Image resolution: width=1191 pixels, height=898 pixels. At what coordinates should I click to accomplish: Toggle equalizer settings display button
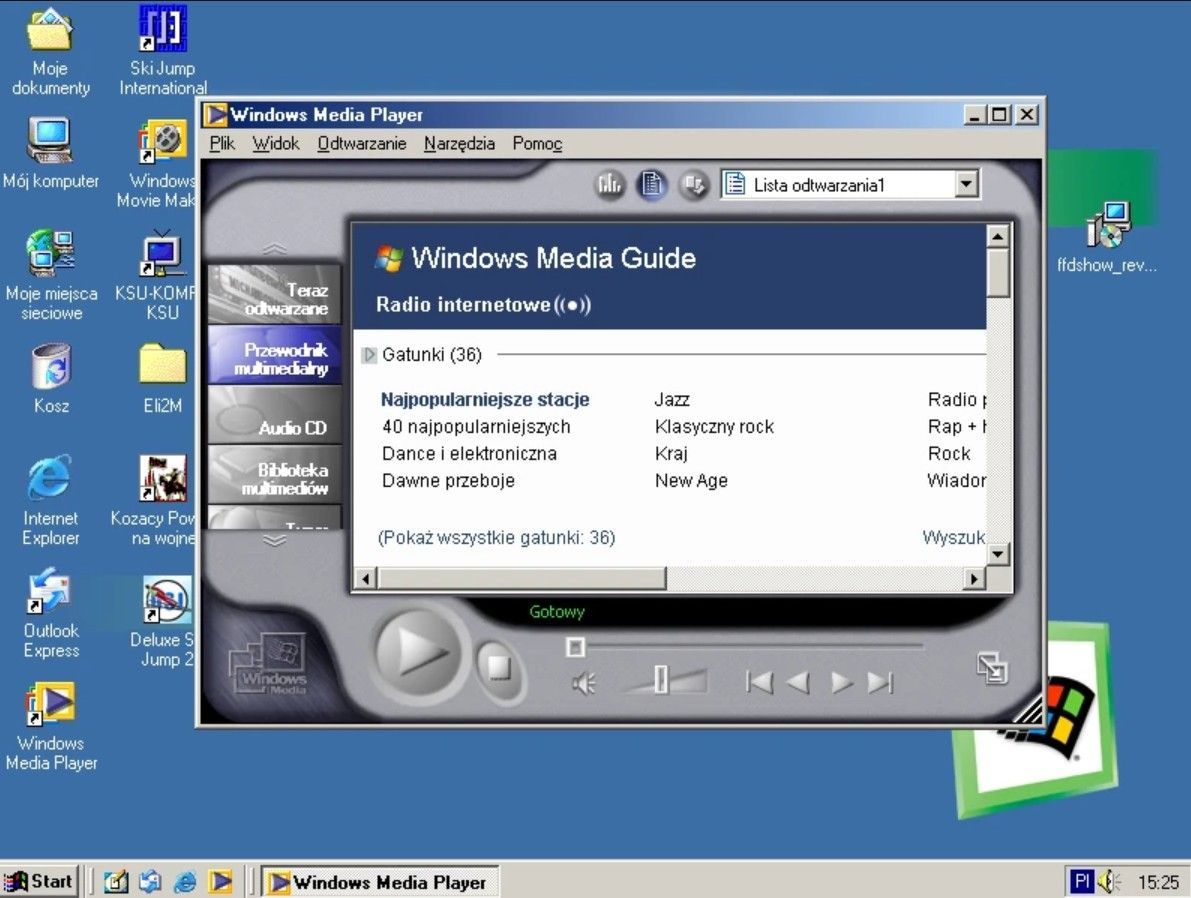coord(610,184)
